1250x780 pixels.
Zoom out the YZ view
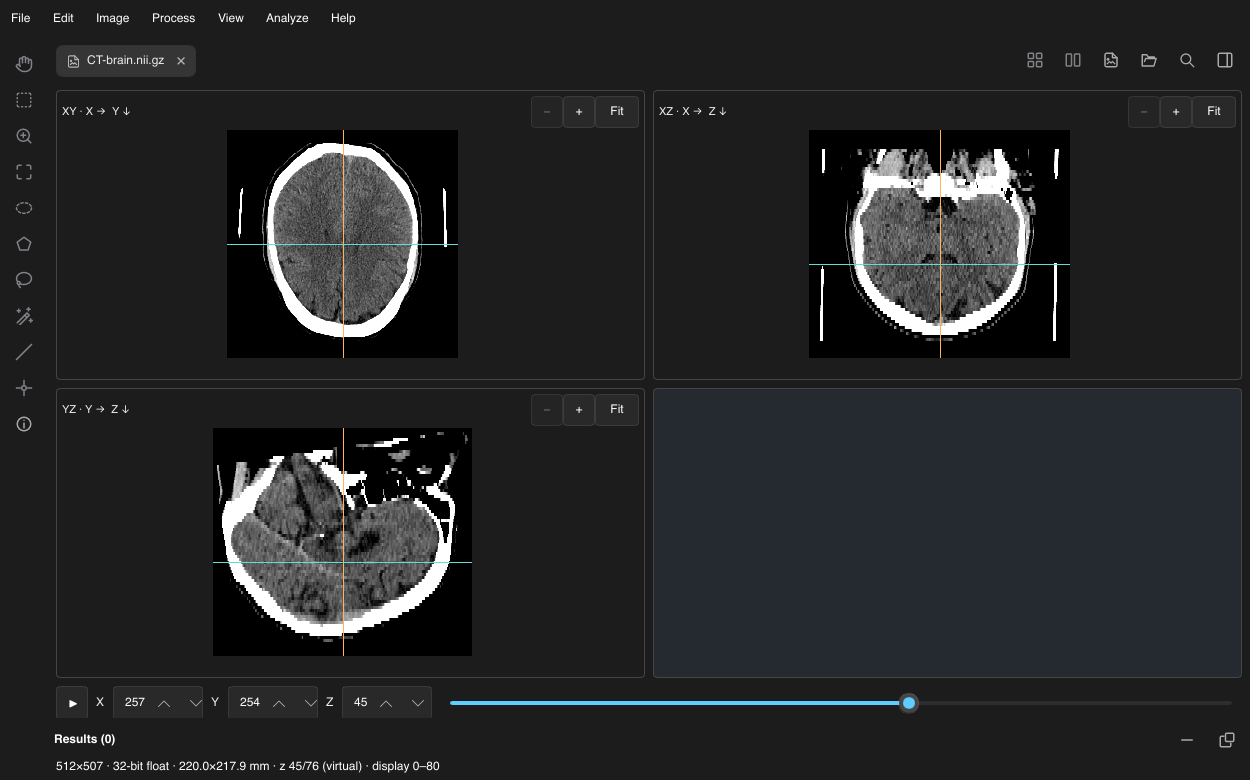[547, 410]
